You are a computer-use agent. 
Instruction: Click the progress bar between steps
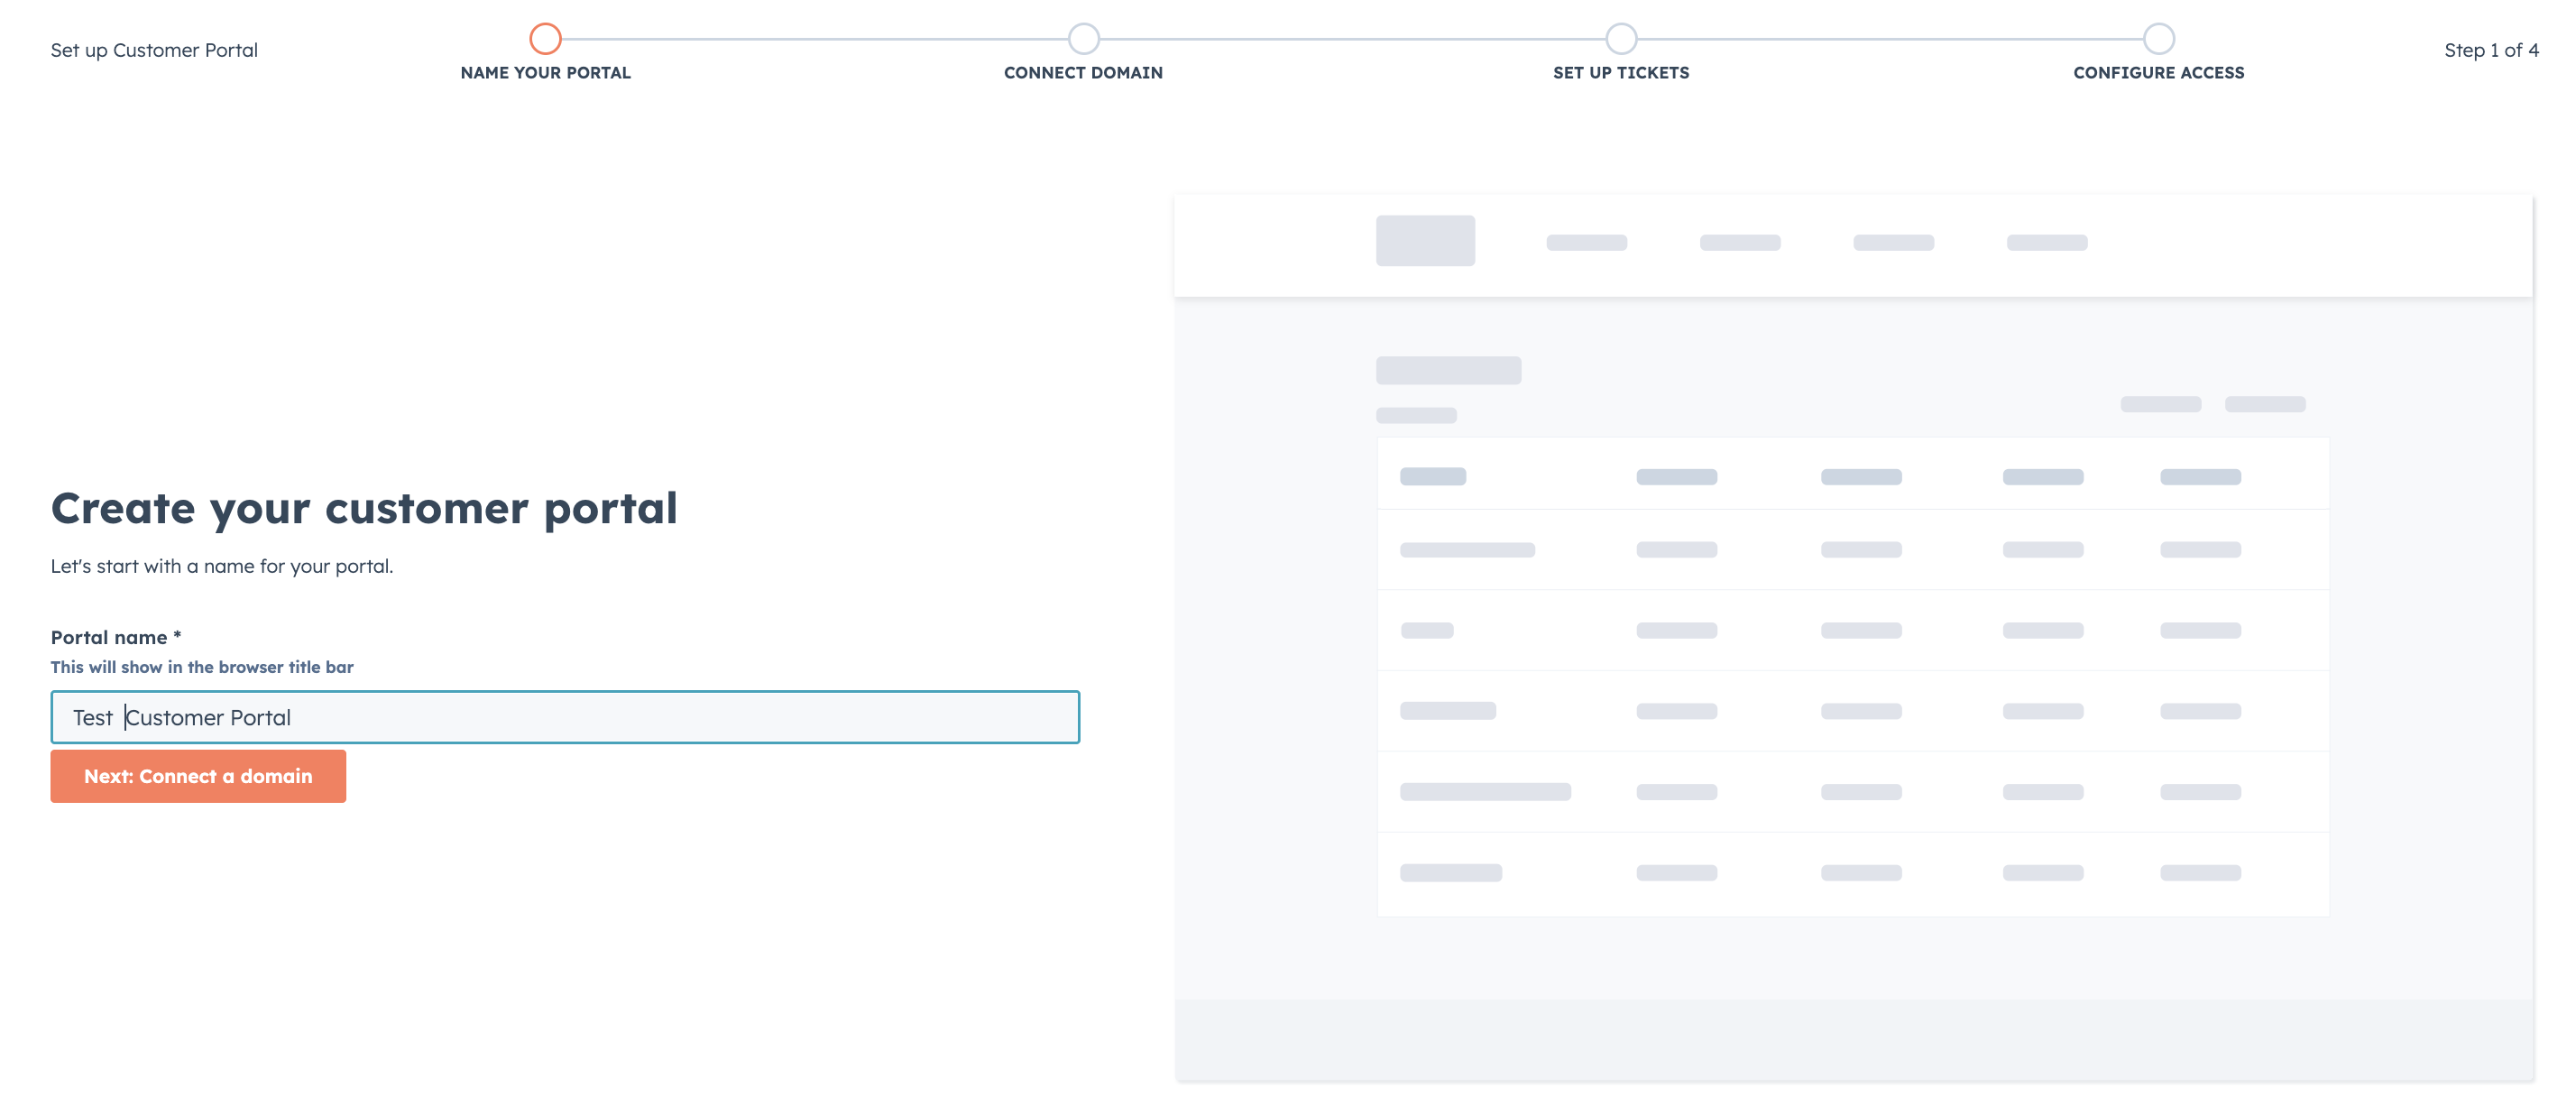(1350, 39)
